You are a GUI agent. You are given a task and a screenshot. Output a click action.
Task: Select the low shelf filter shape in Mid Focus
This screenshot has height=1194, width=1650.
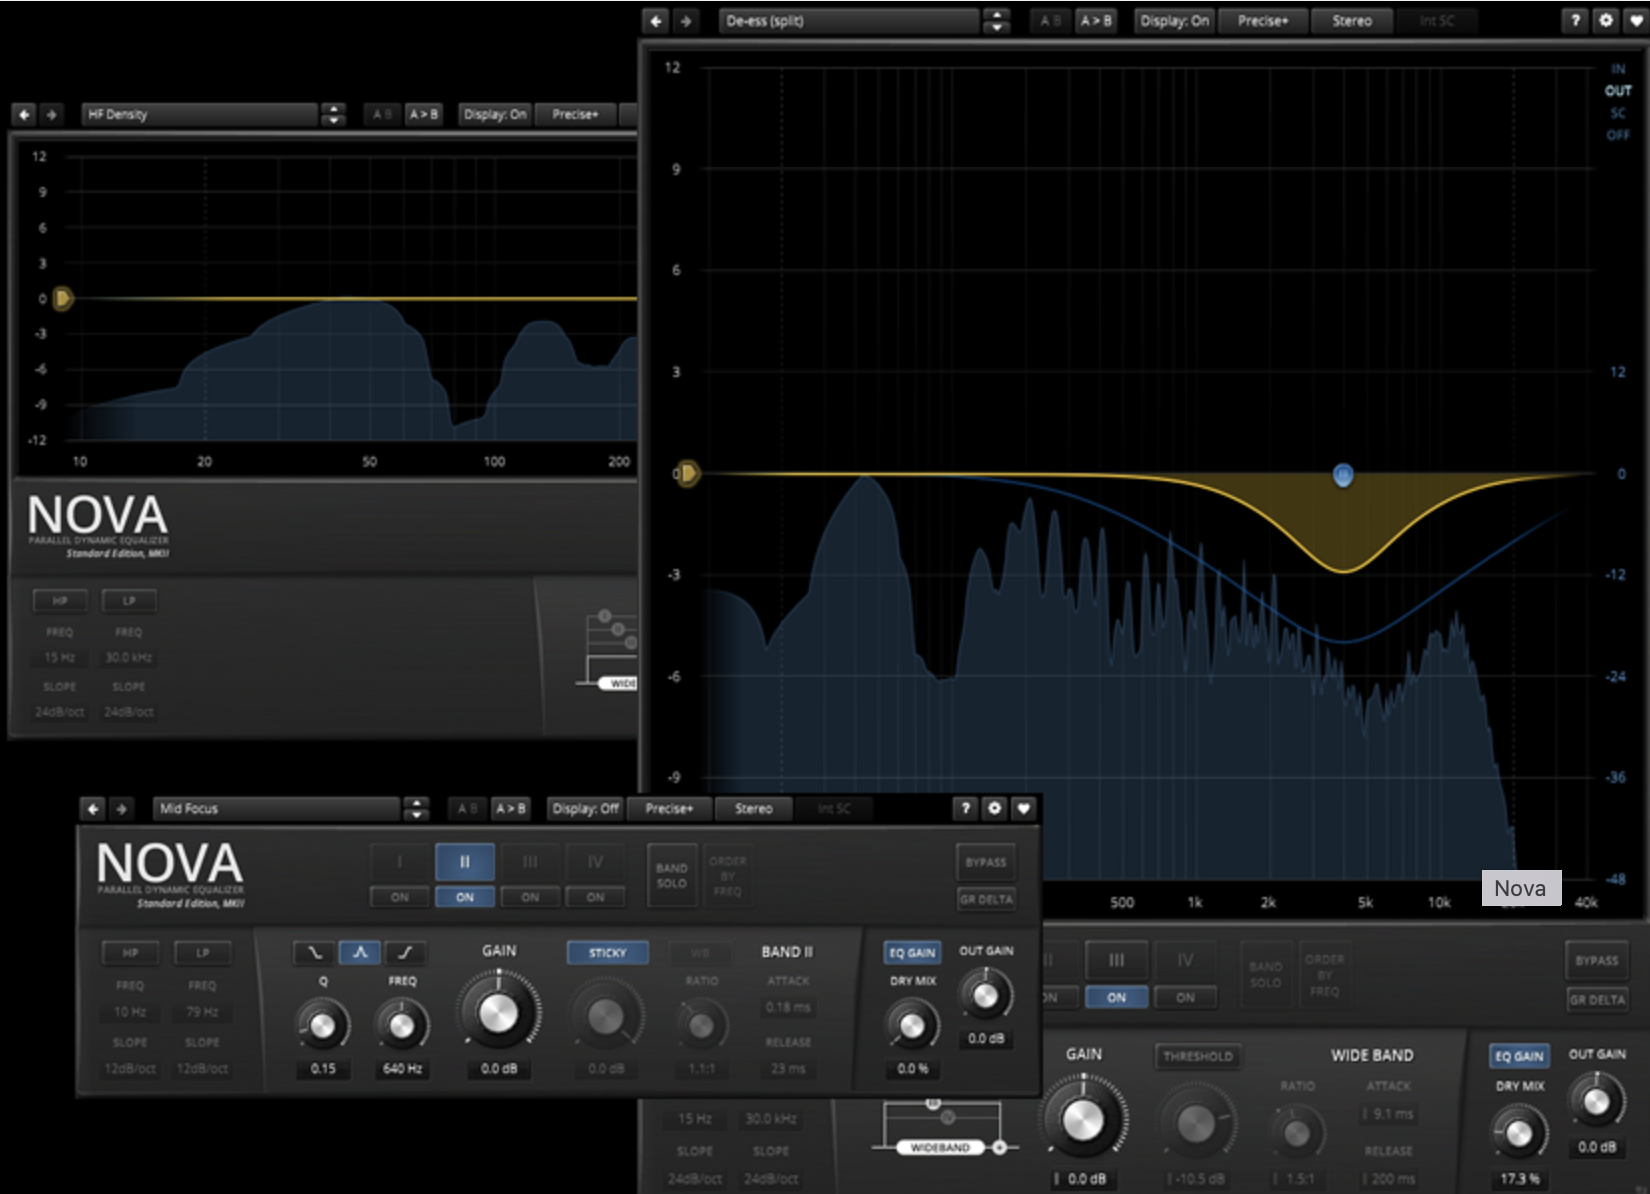(x=314, y=952)
